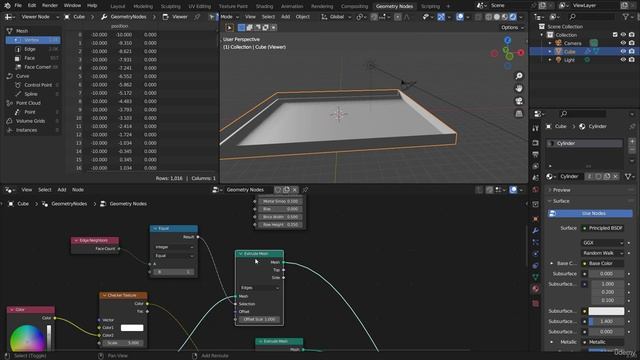Hide Cube in the outliner
The image size is (640, 360).
[623, 51]
